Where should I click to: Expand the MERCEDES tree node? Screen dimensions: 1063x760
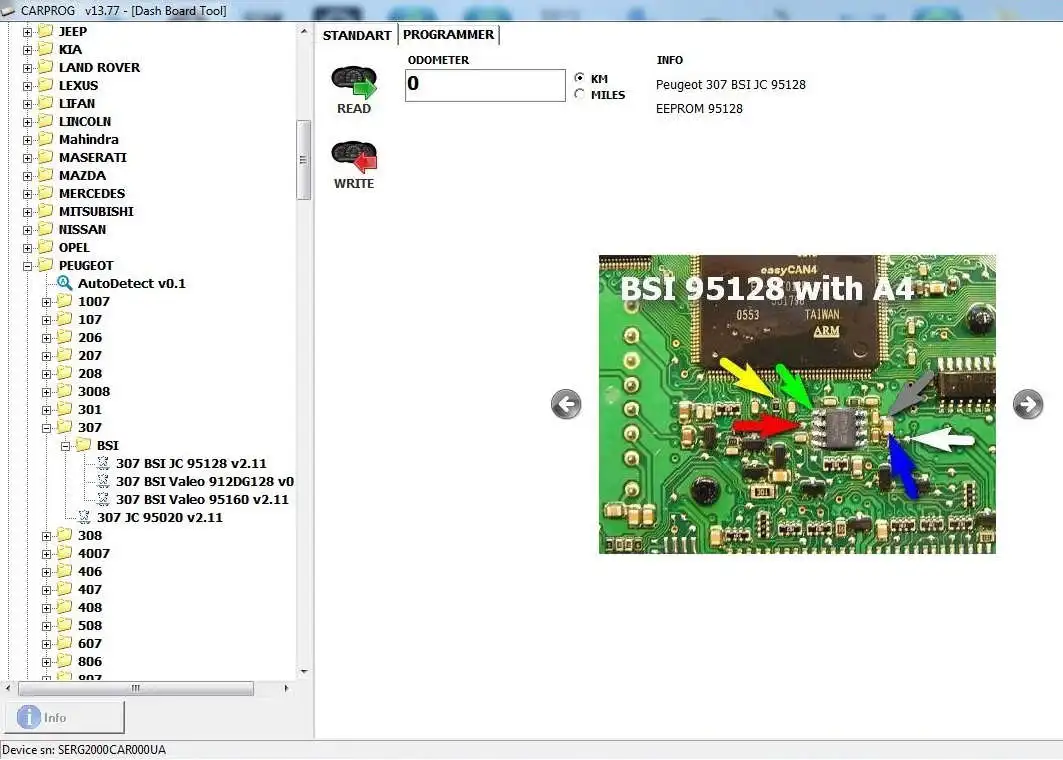coord(27,194)
